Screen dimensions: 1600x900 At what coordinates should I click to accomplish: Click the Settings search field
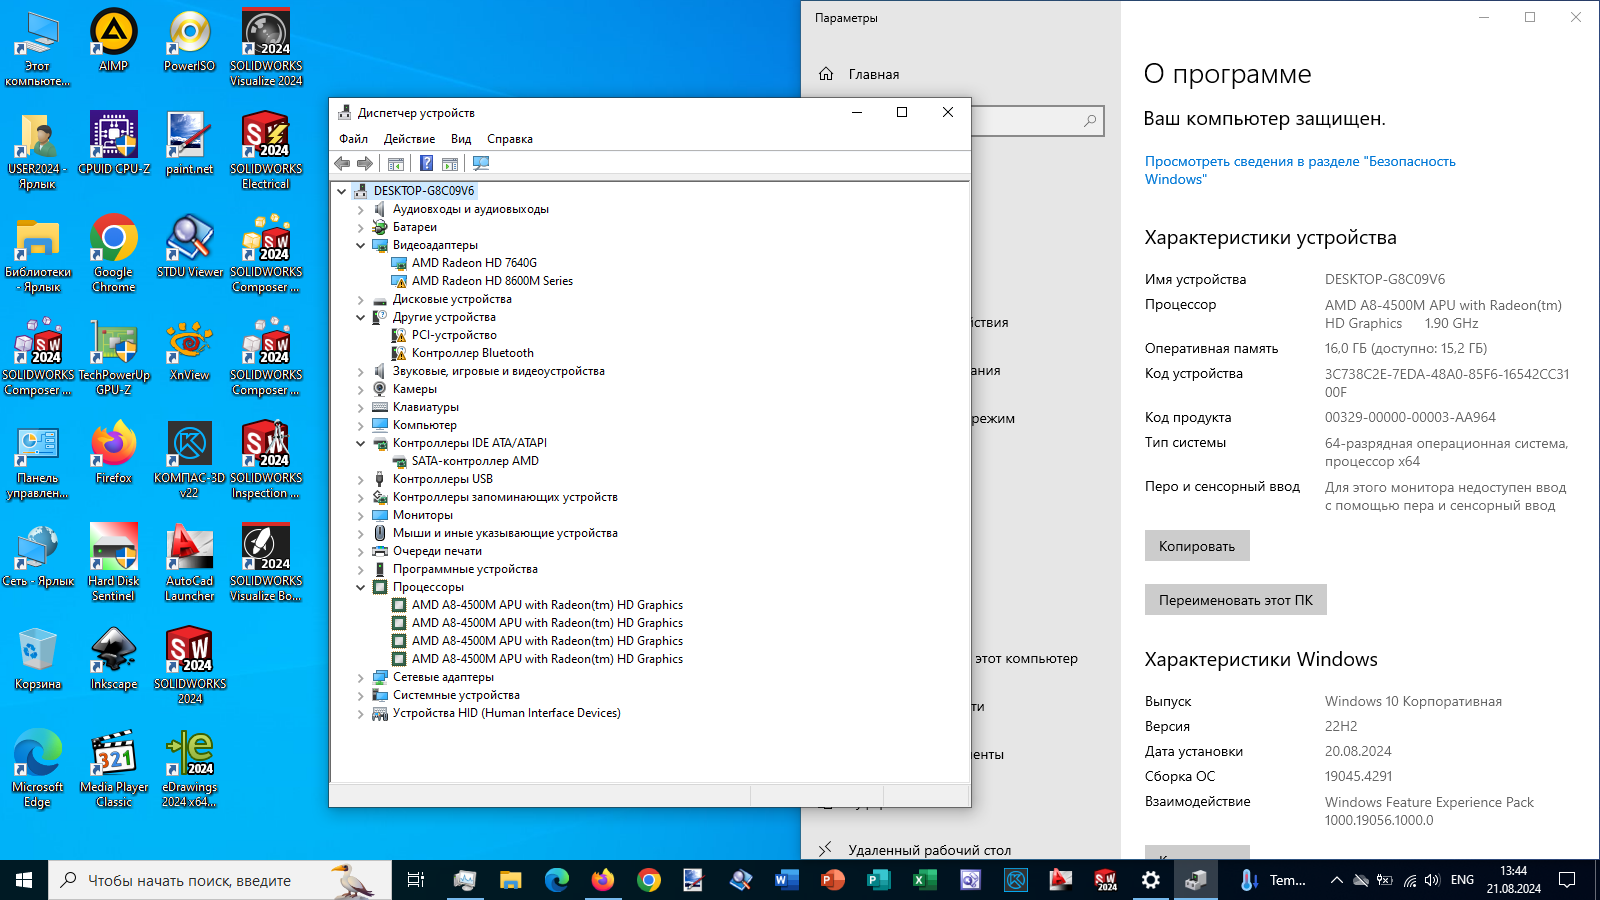1037,121
